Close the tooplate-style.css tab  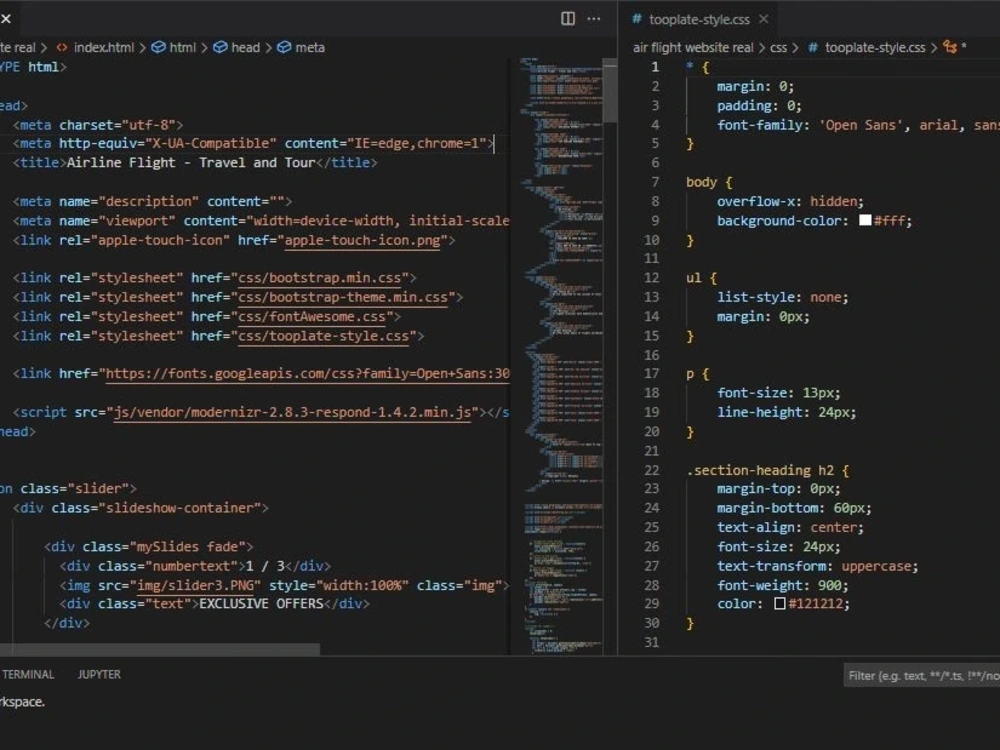(763, 19)
